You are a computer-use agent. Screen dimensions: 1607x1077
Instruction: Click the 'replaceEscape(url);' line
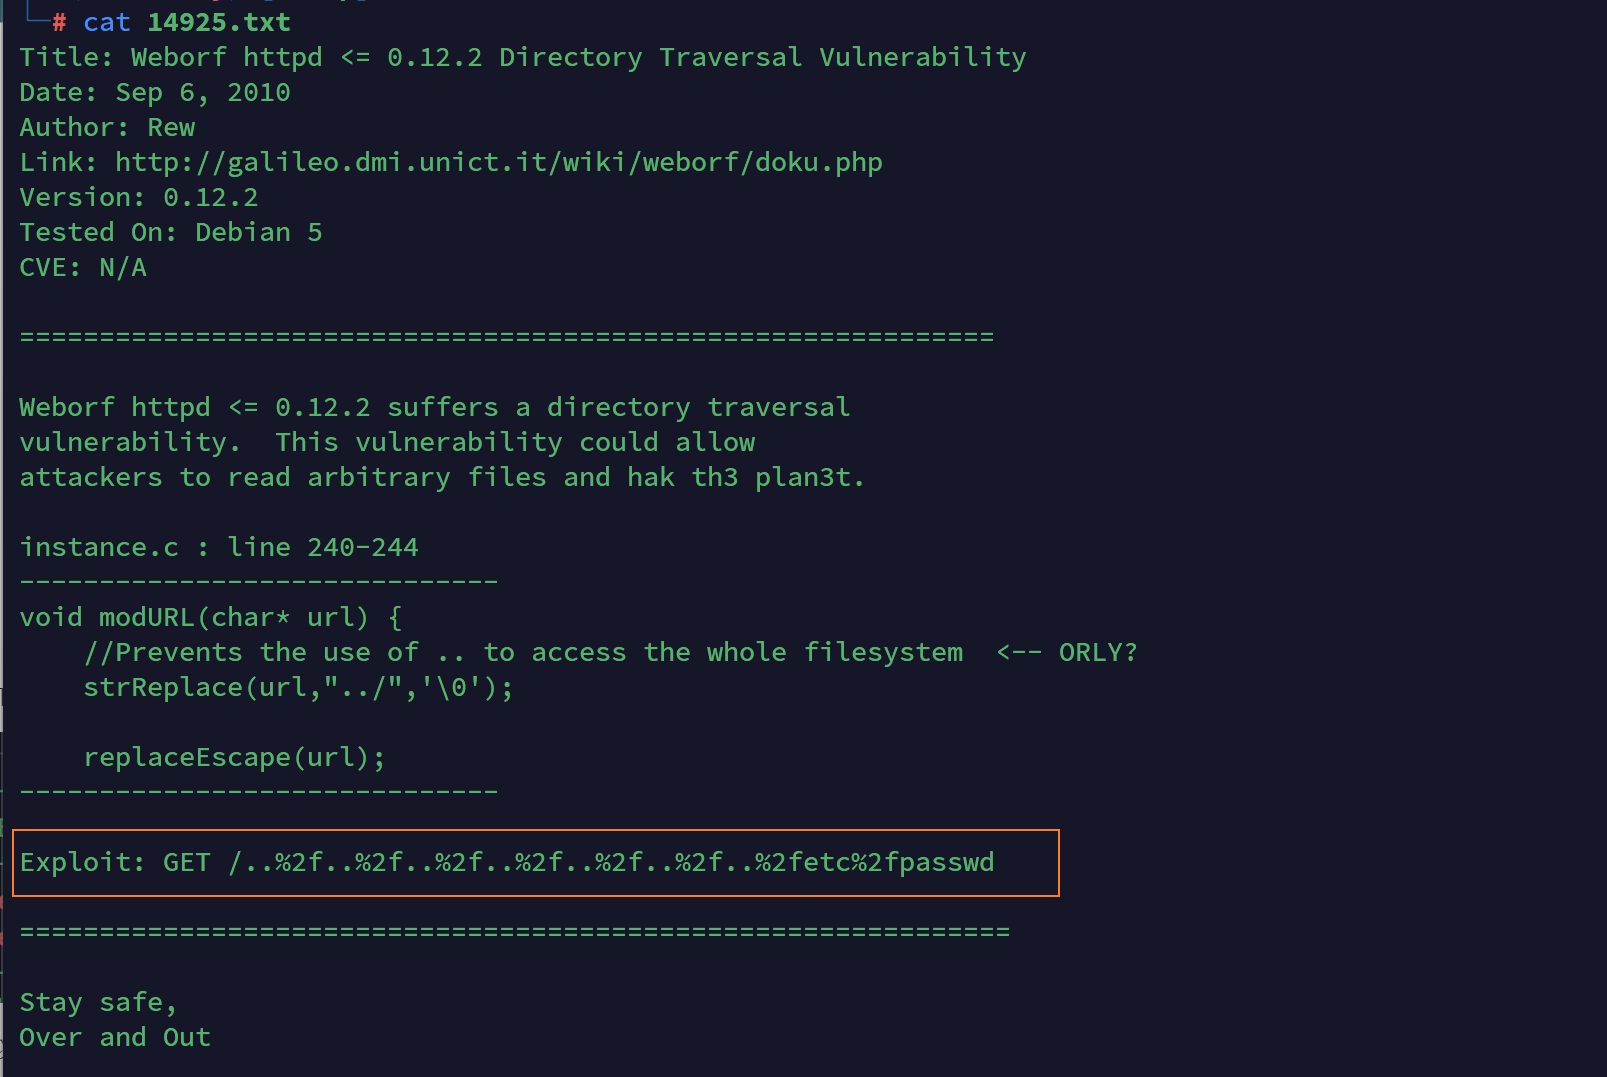(235, 757)
